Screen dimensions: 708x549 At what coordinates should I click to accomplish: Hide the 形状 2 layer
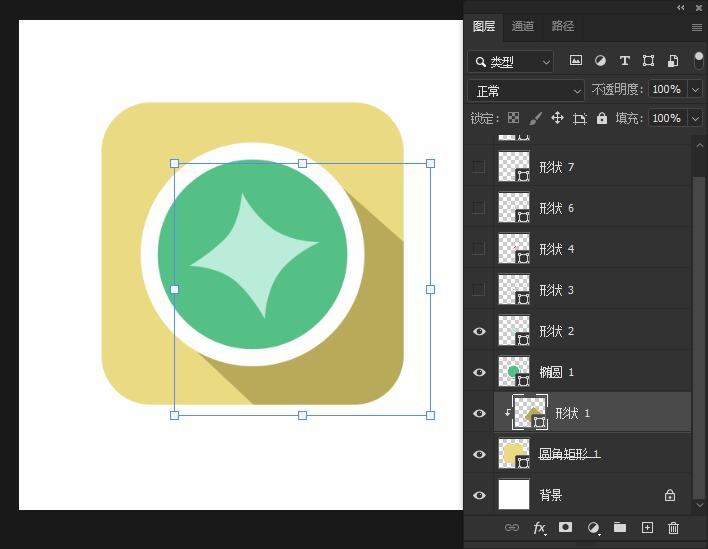click(479, 331)
